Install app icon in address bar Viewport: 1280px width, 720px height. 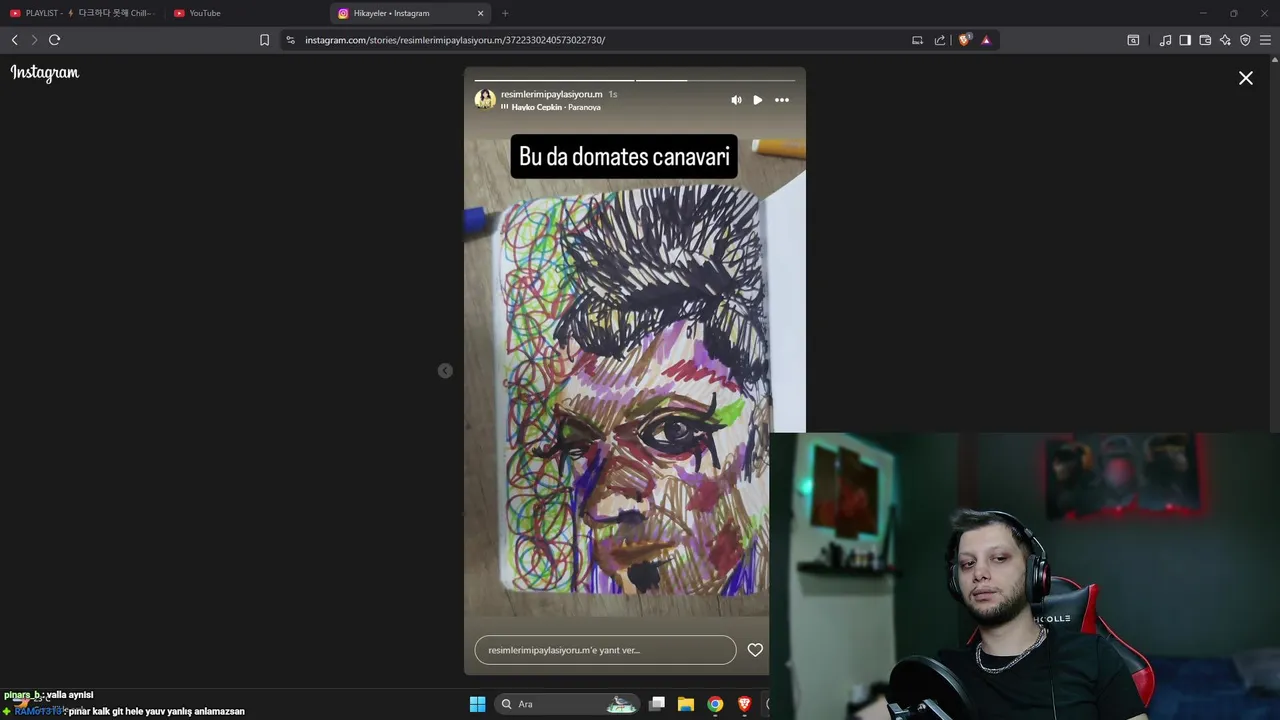pyautogui.click(x=917, y=40)
